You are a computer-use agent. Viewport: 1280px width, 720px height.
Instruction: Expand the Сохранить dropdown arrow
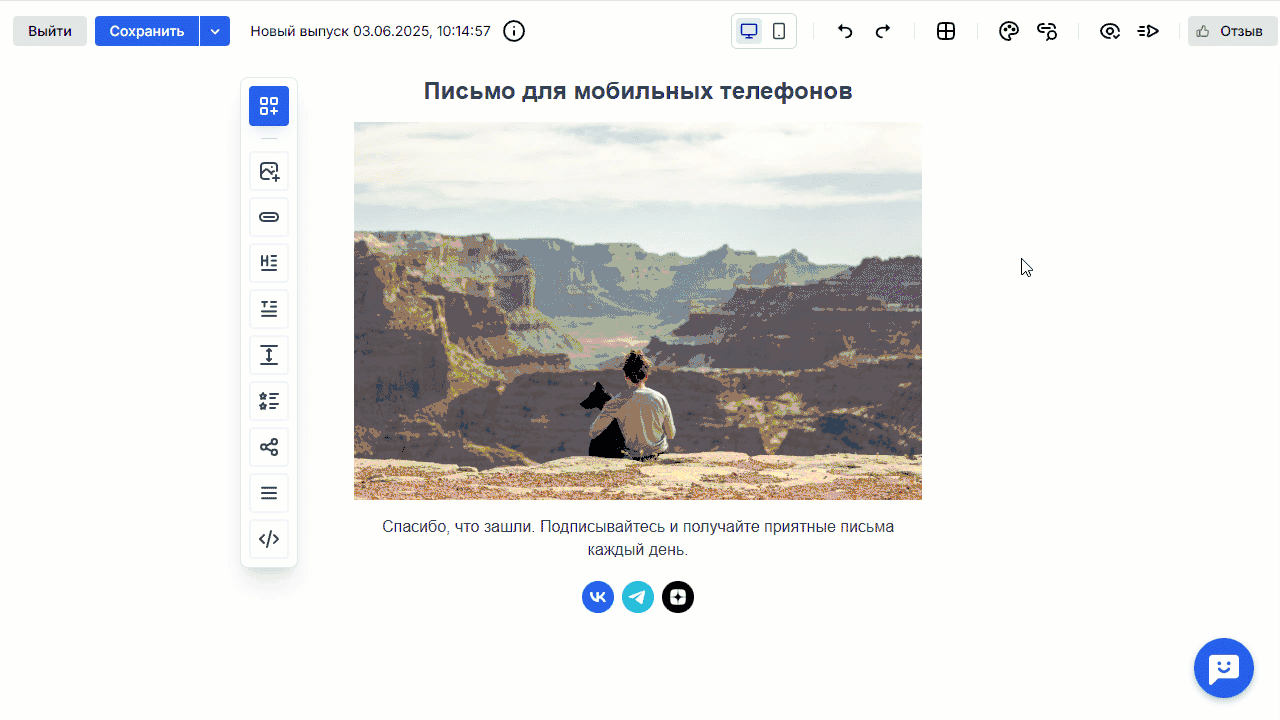click(x=215, y=31)
